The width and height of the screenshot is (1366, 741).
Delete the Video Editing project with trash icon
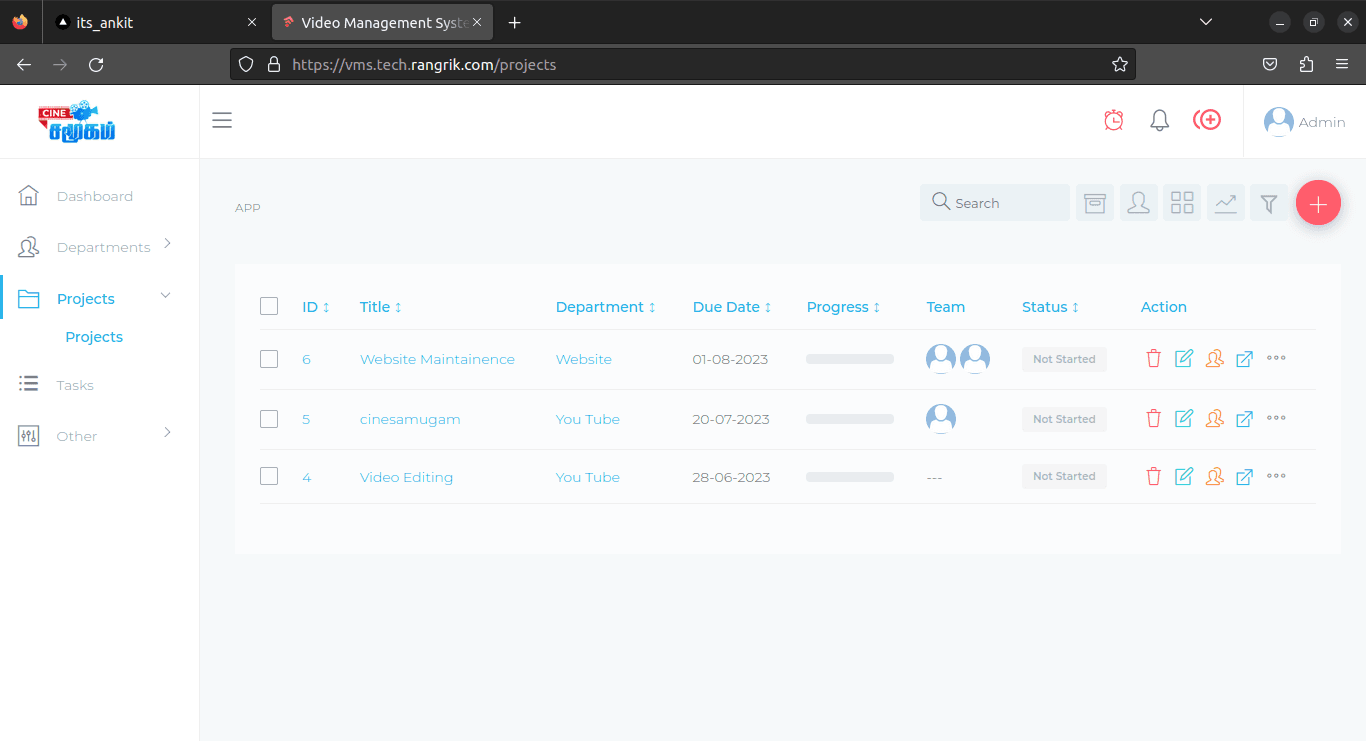(x=1154, y=476)
